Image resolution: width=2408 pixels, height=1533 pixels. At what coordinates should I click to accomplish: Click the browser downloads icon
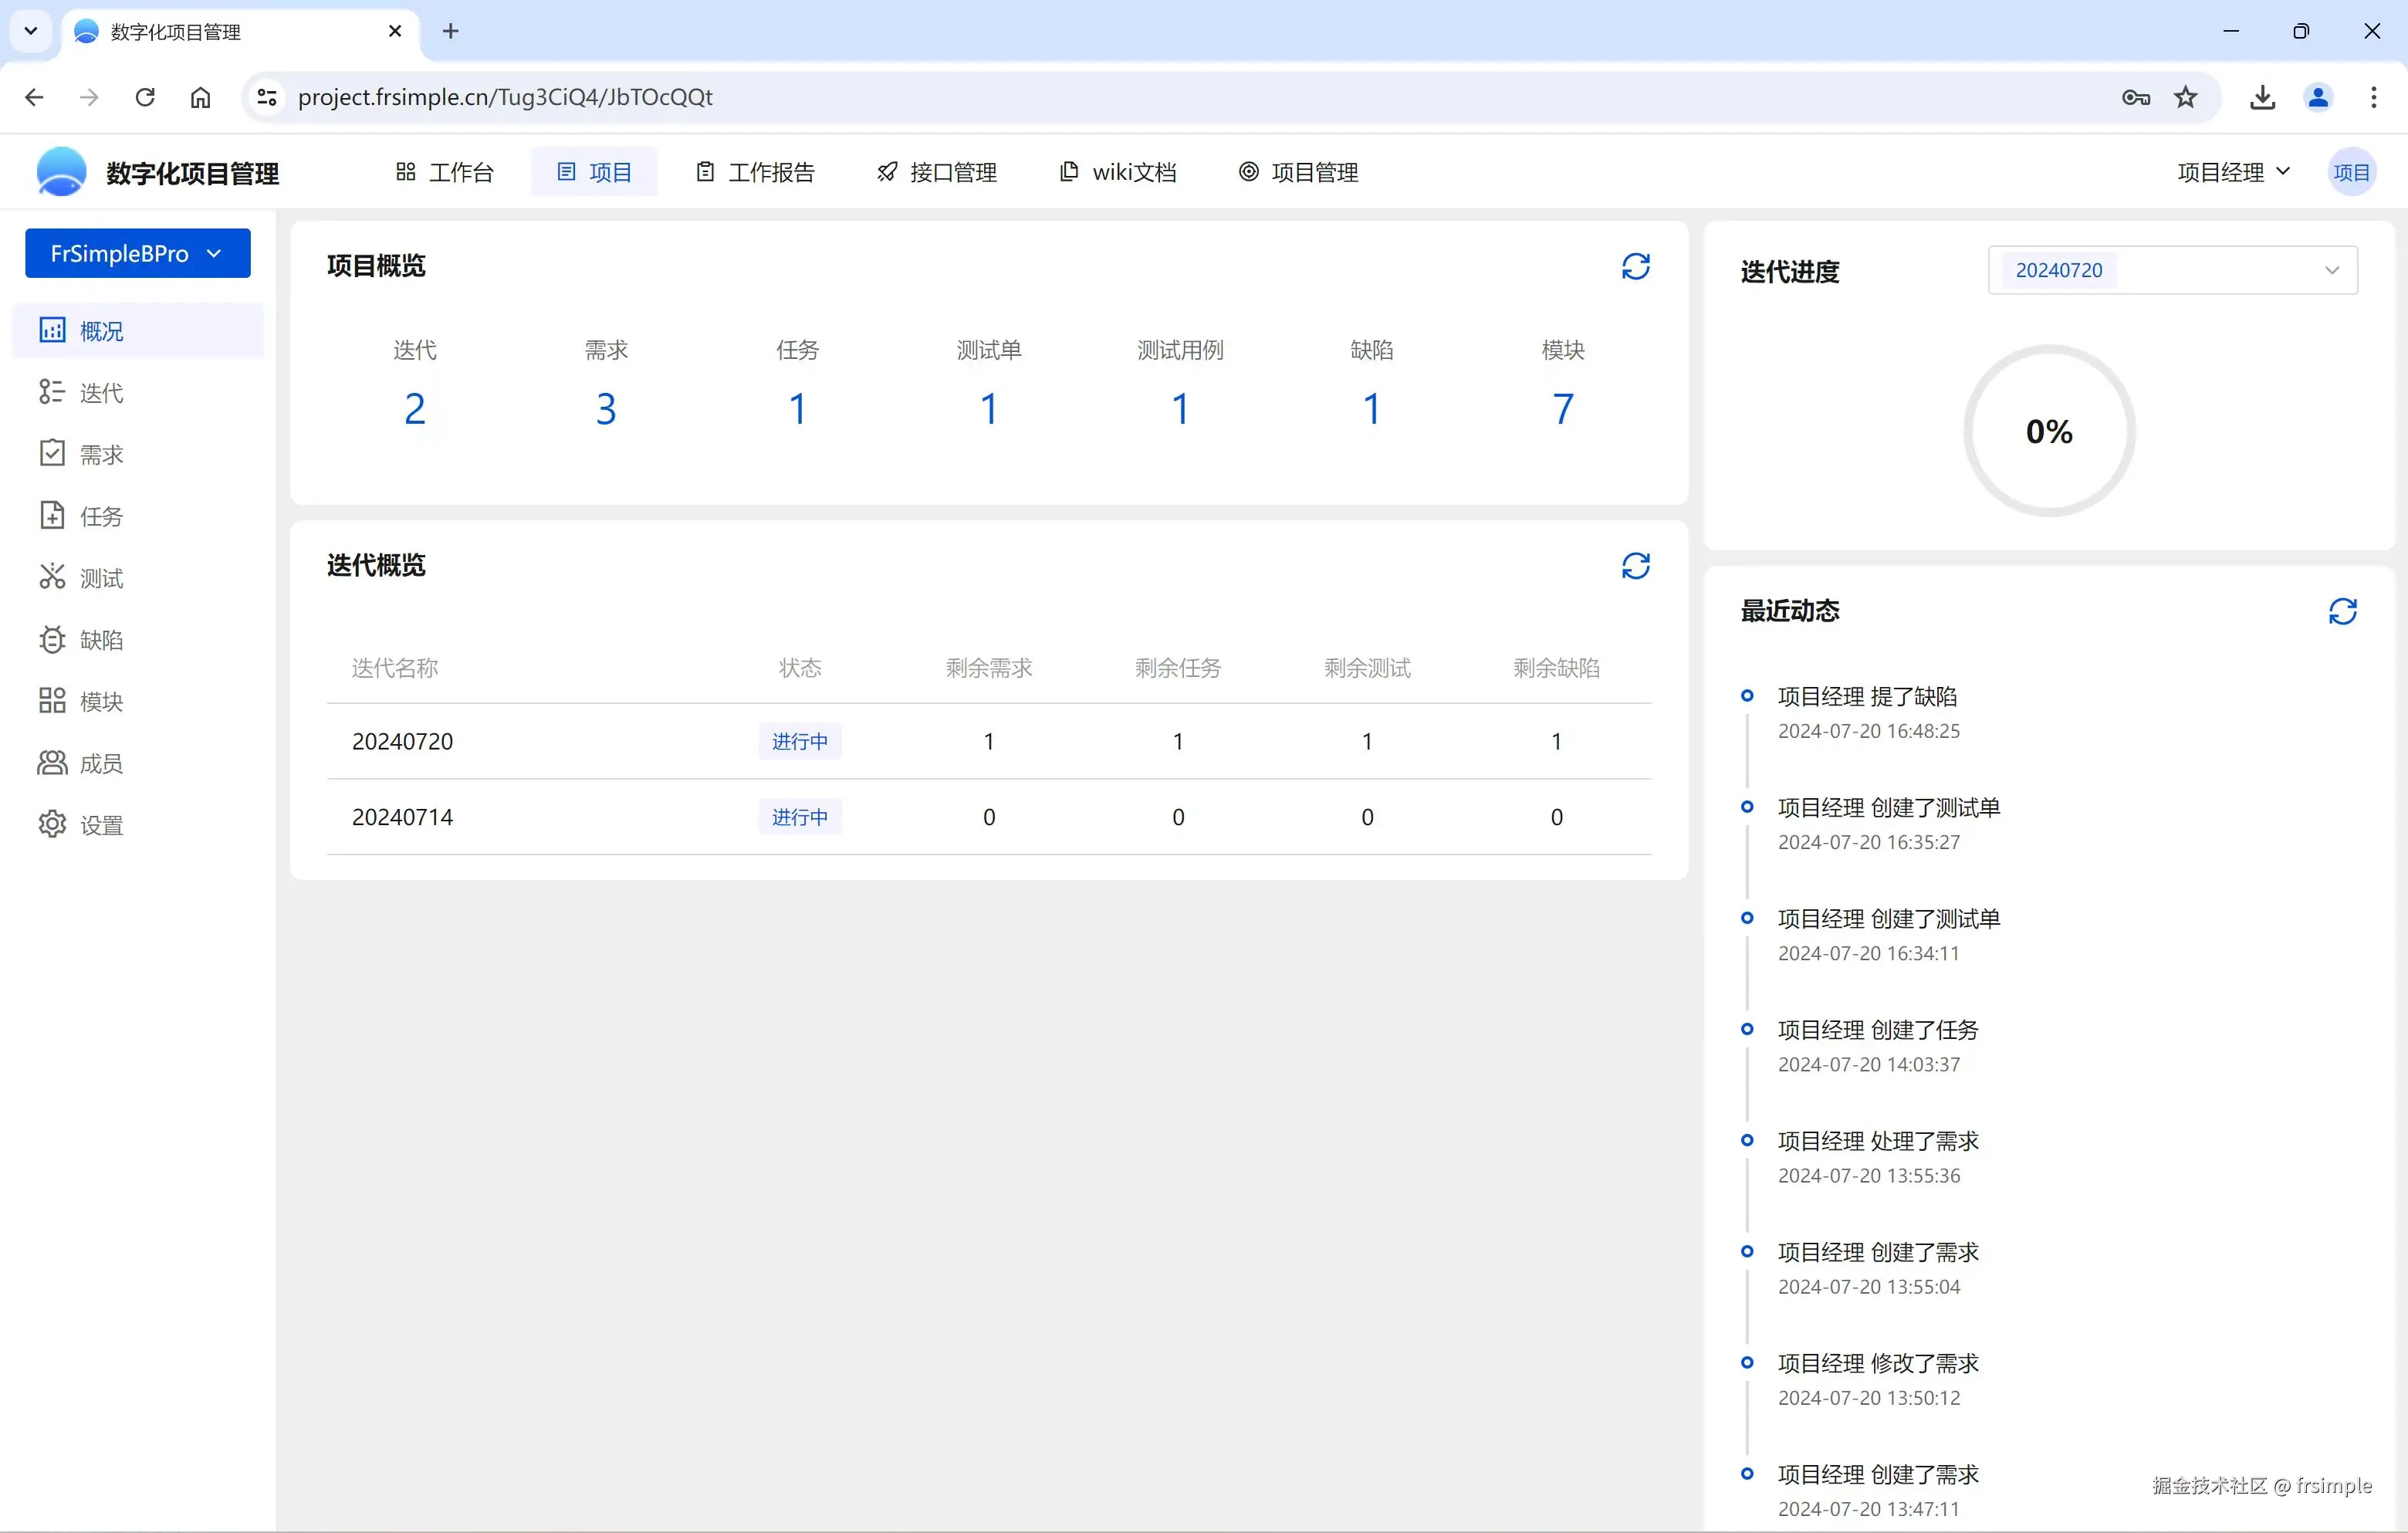click(x=2262, y=97)
